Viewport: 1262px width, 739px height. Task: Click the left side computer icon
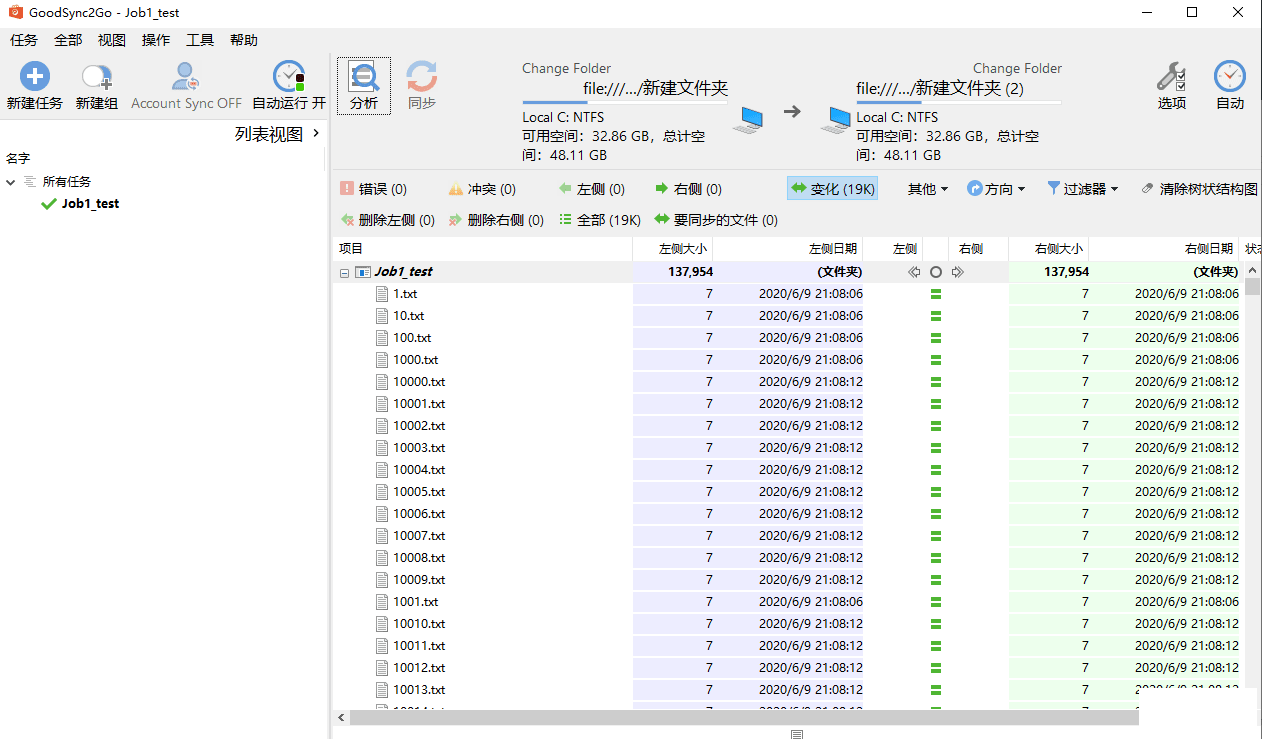click(748, 121)
